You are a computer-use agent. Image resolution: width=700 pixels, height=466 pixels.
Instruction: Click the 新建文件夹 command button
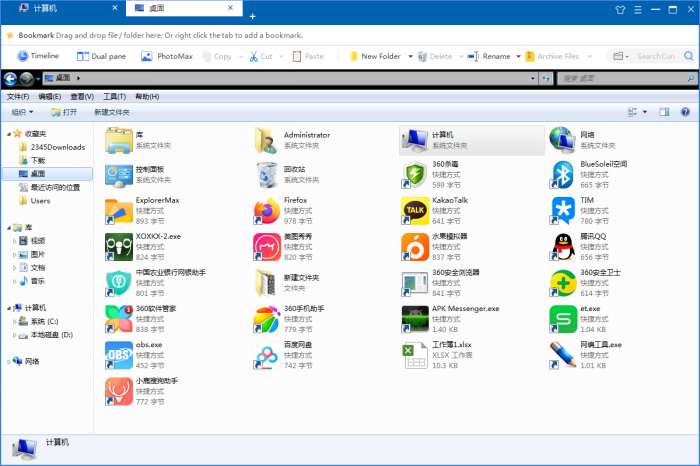(112, 112)
